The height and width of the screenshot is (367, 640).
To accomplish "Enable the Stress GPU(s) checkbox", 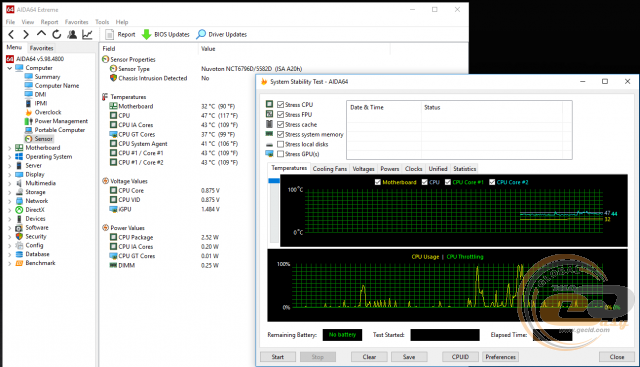I will tap(280, 154).
